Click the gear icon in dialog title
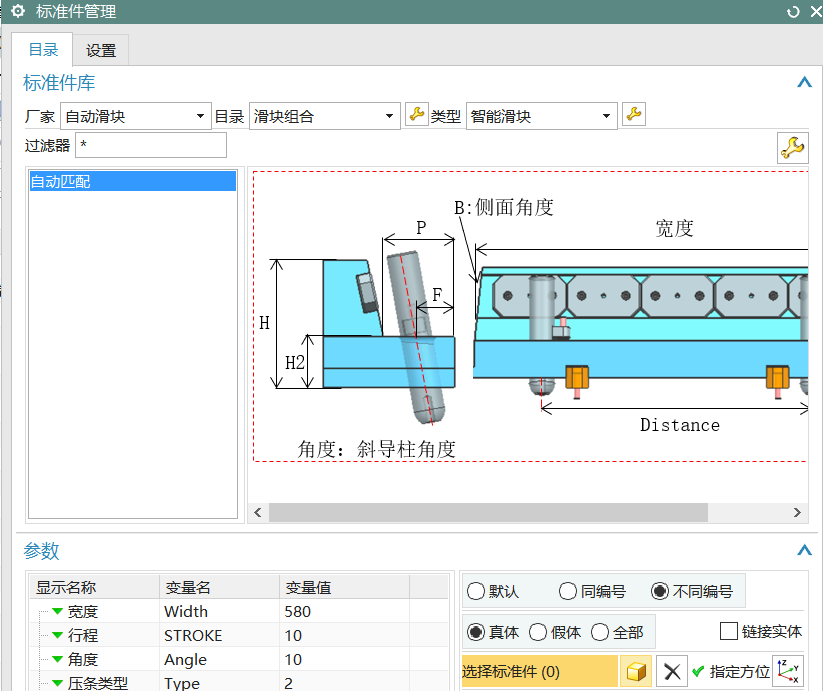The image size is (823, 691). click(x=18, y=11)
